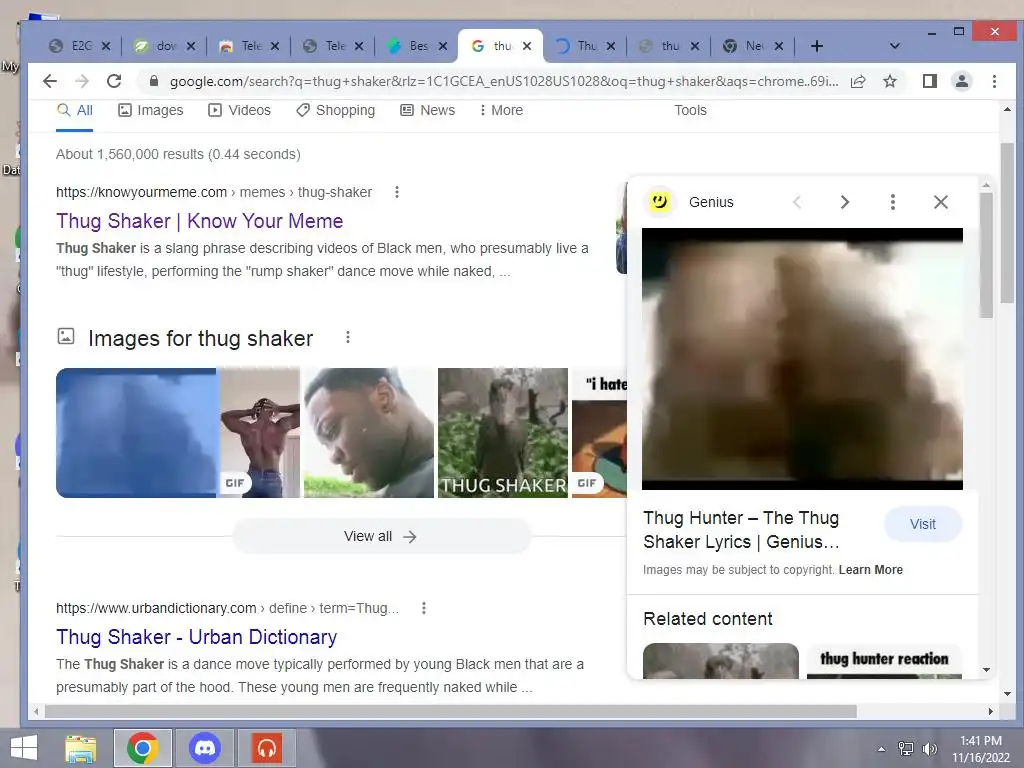Viewport: 1024px width, 768px height.
Task: Open a new browser tab
Action: [816, 46]
